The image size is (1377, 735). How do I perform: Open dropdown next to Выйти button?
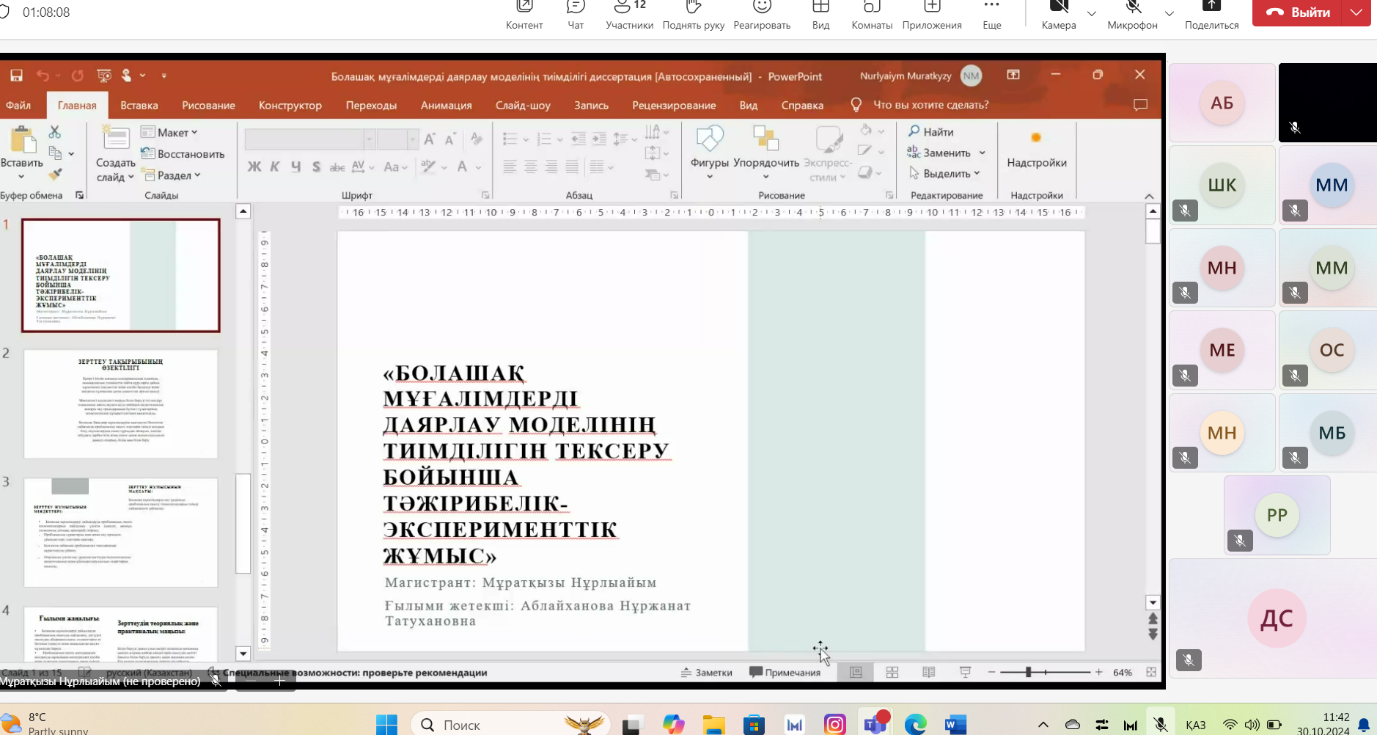pyautogui.click(x=1357, y=12)
